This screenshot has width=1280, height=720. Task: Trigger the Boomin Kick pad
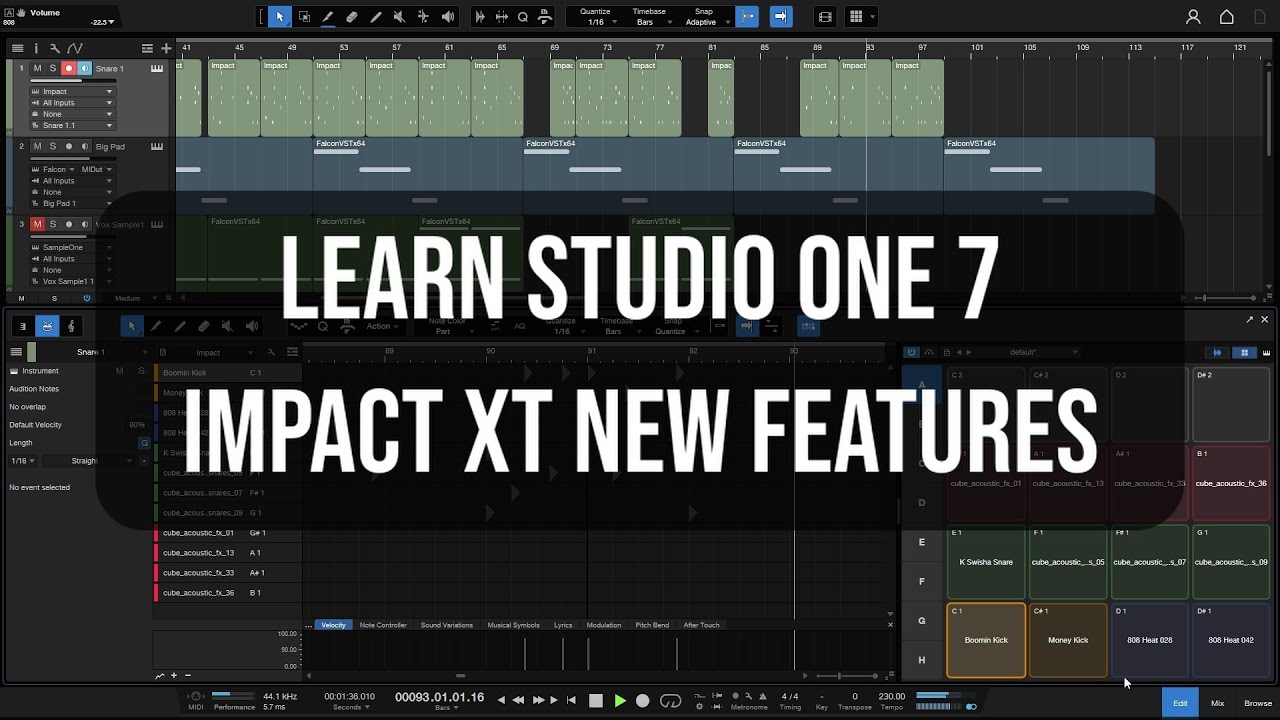coord(986,640)
